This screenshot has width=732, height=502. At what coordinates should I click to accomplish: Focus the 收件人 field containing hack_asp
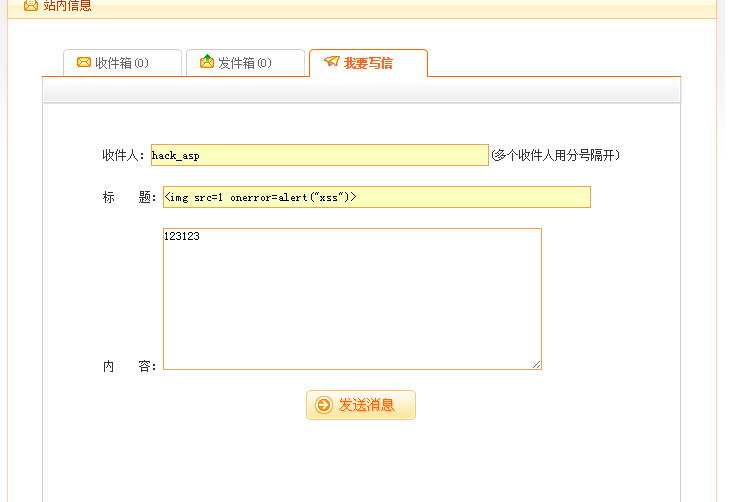click(x=320, y=155)
